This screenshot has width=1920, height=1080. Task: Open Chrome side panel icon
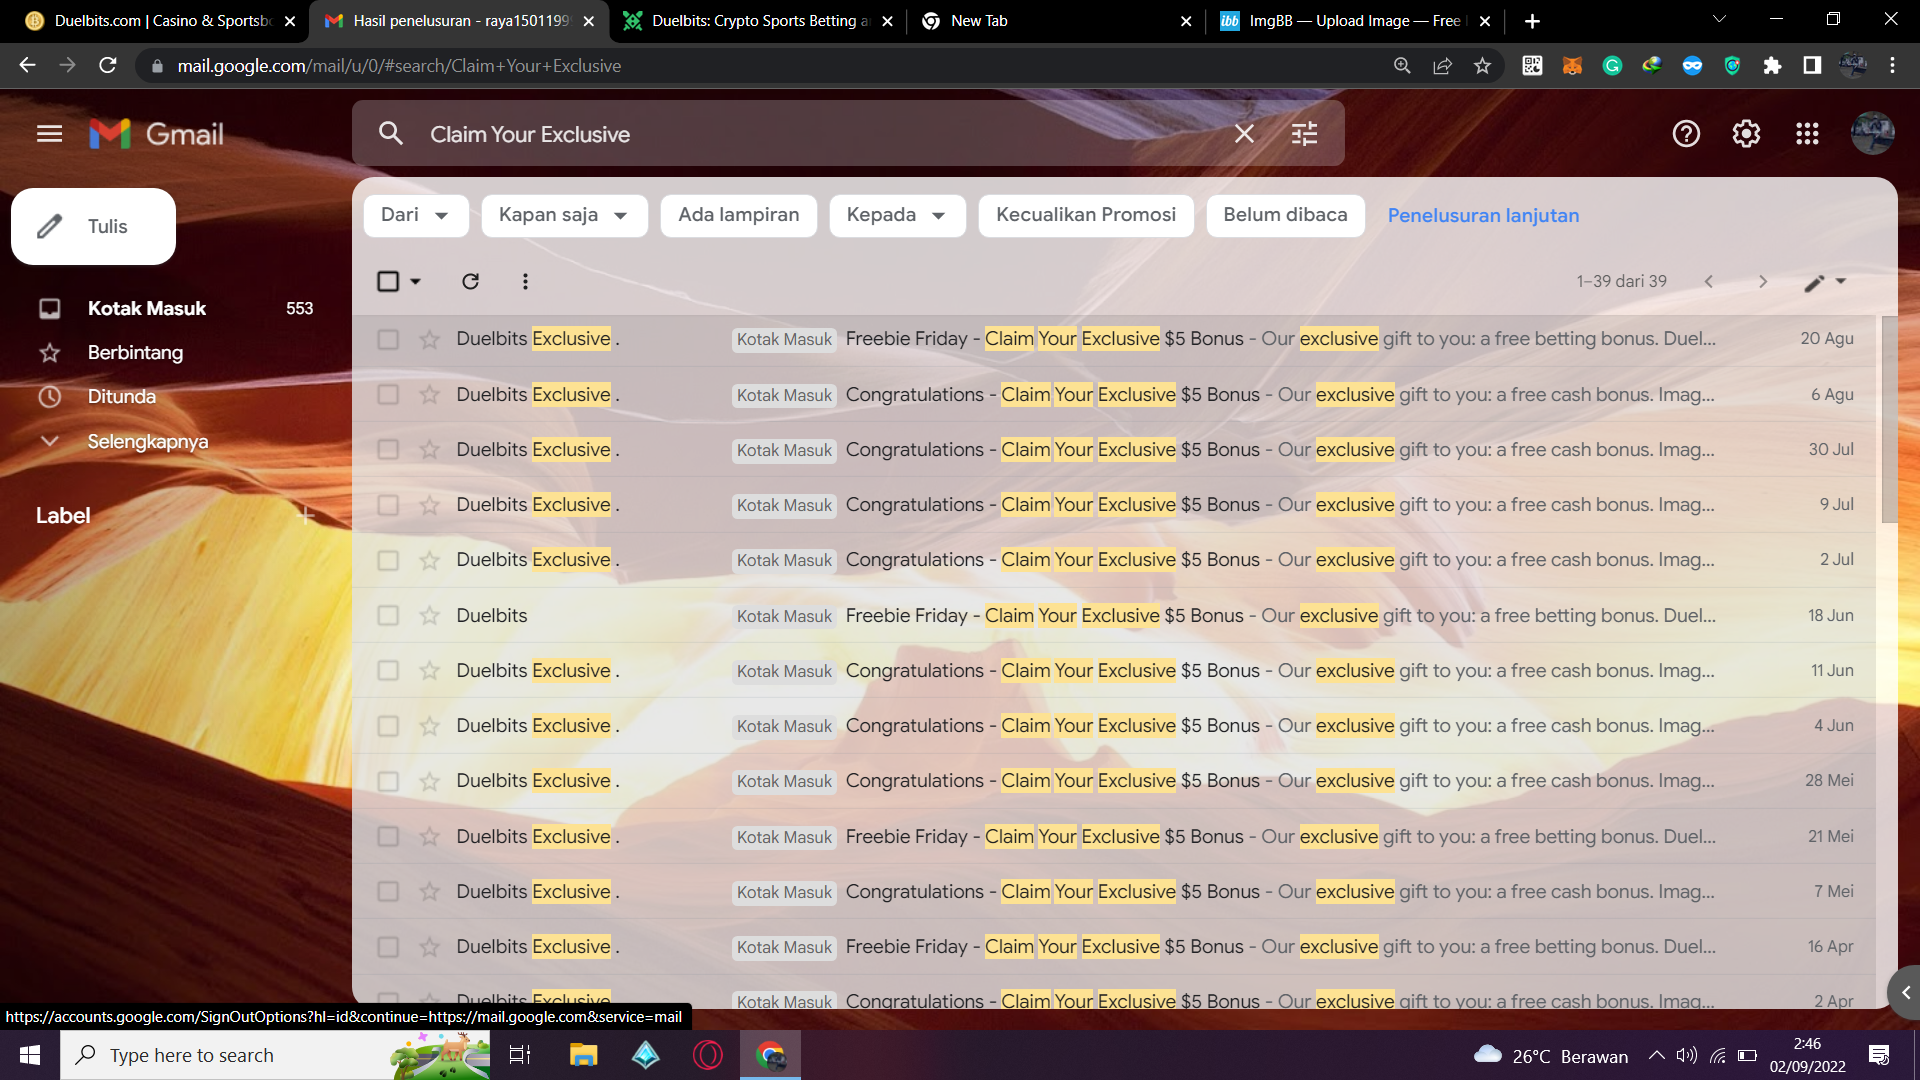click(1812, 66)
